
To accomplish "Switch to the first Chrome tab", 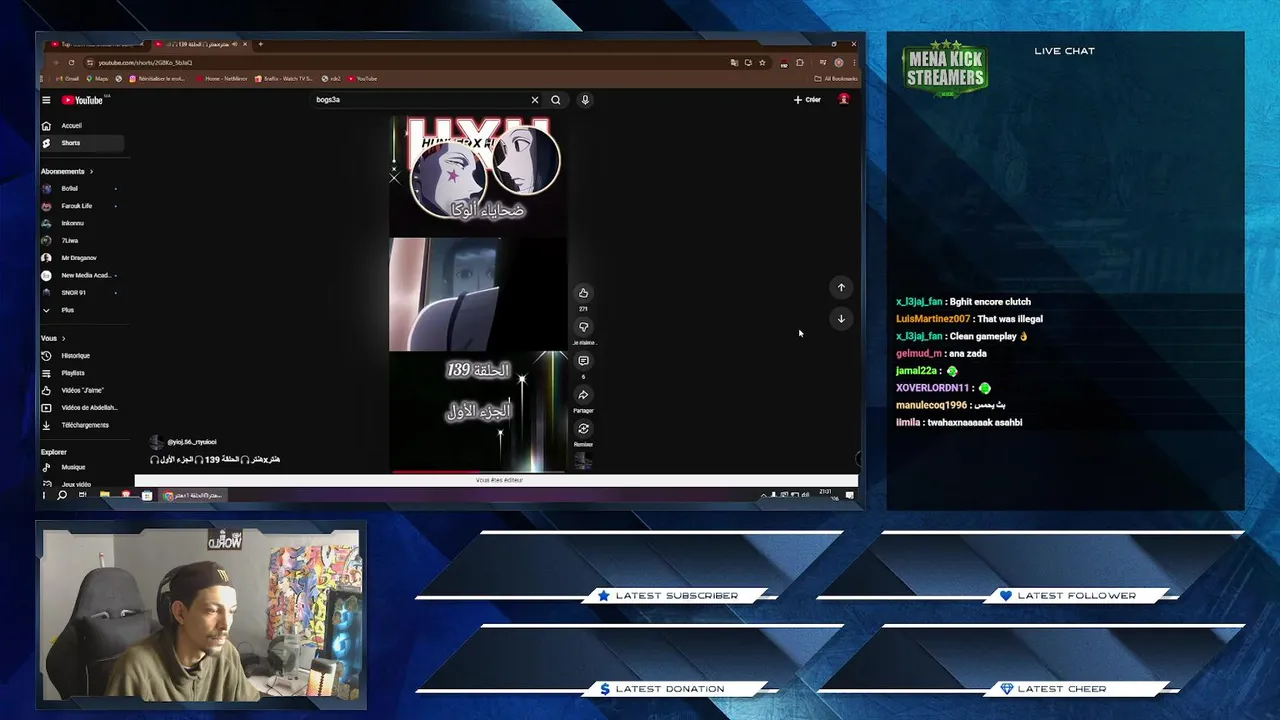I will point(95,44).
